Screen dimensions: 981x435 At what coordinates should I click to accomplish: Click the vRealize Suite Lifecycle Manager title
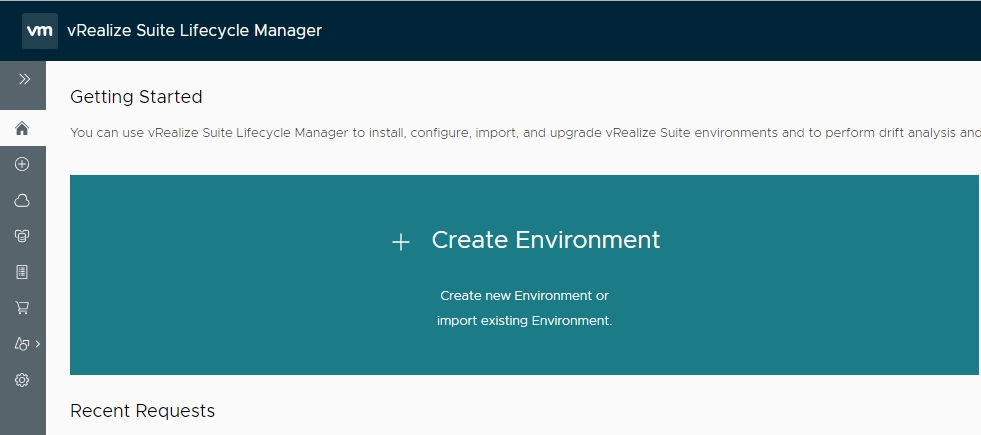coord(194,30)
